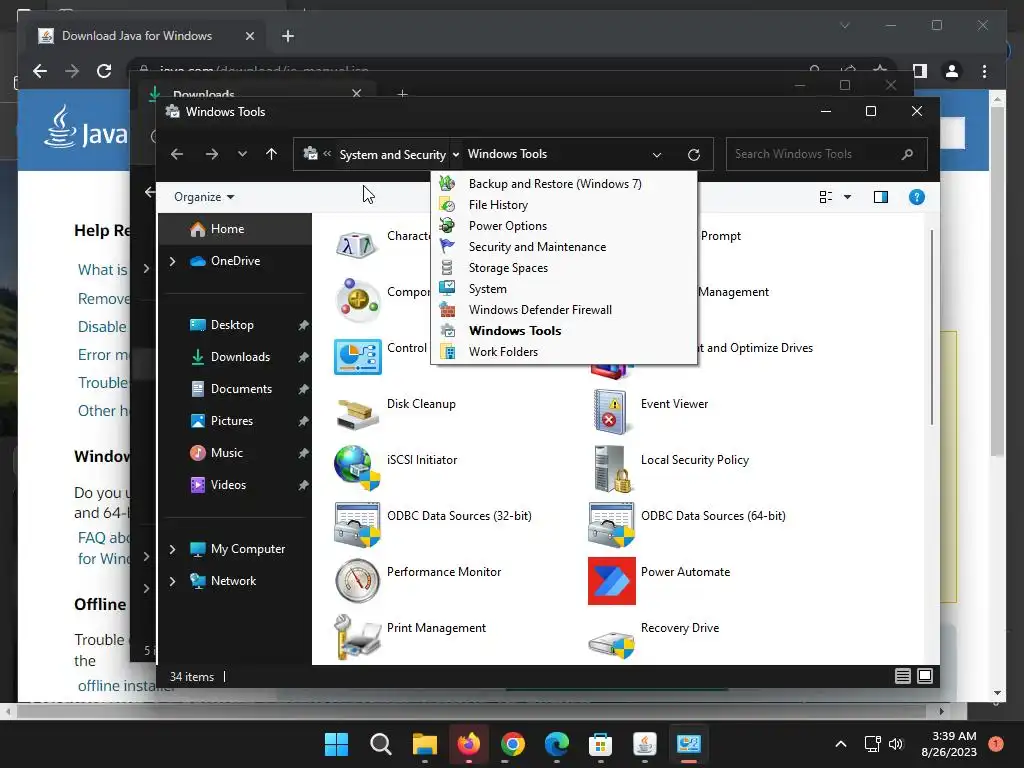The width and height of the screenshot is (1024, 768).
Task: Select Component Services icon
Action: (x=357, y=300)
